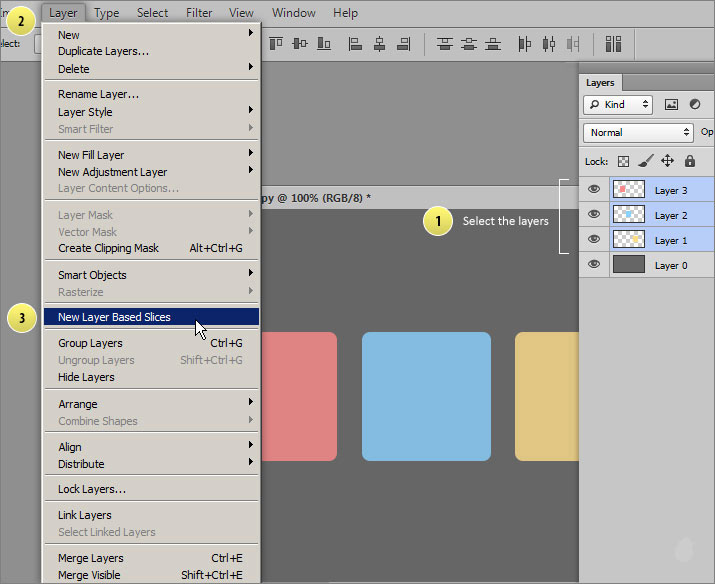Image resolution: width=715 pixels, height=584 pixels.
Task: Open the Filter menu
Action: point(199,13)
